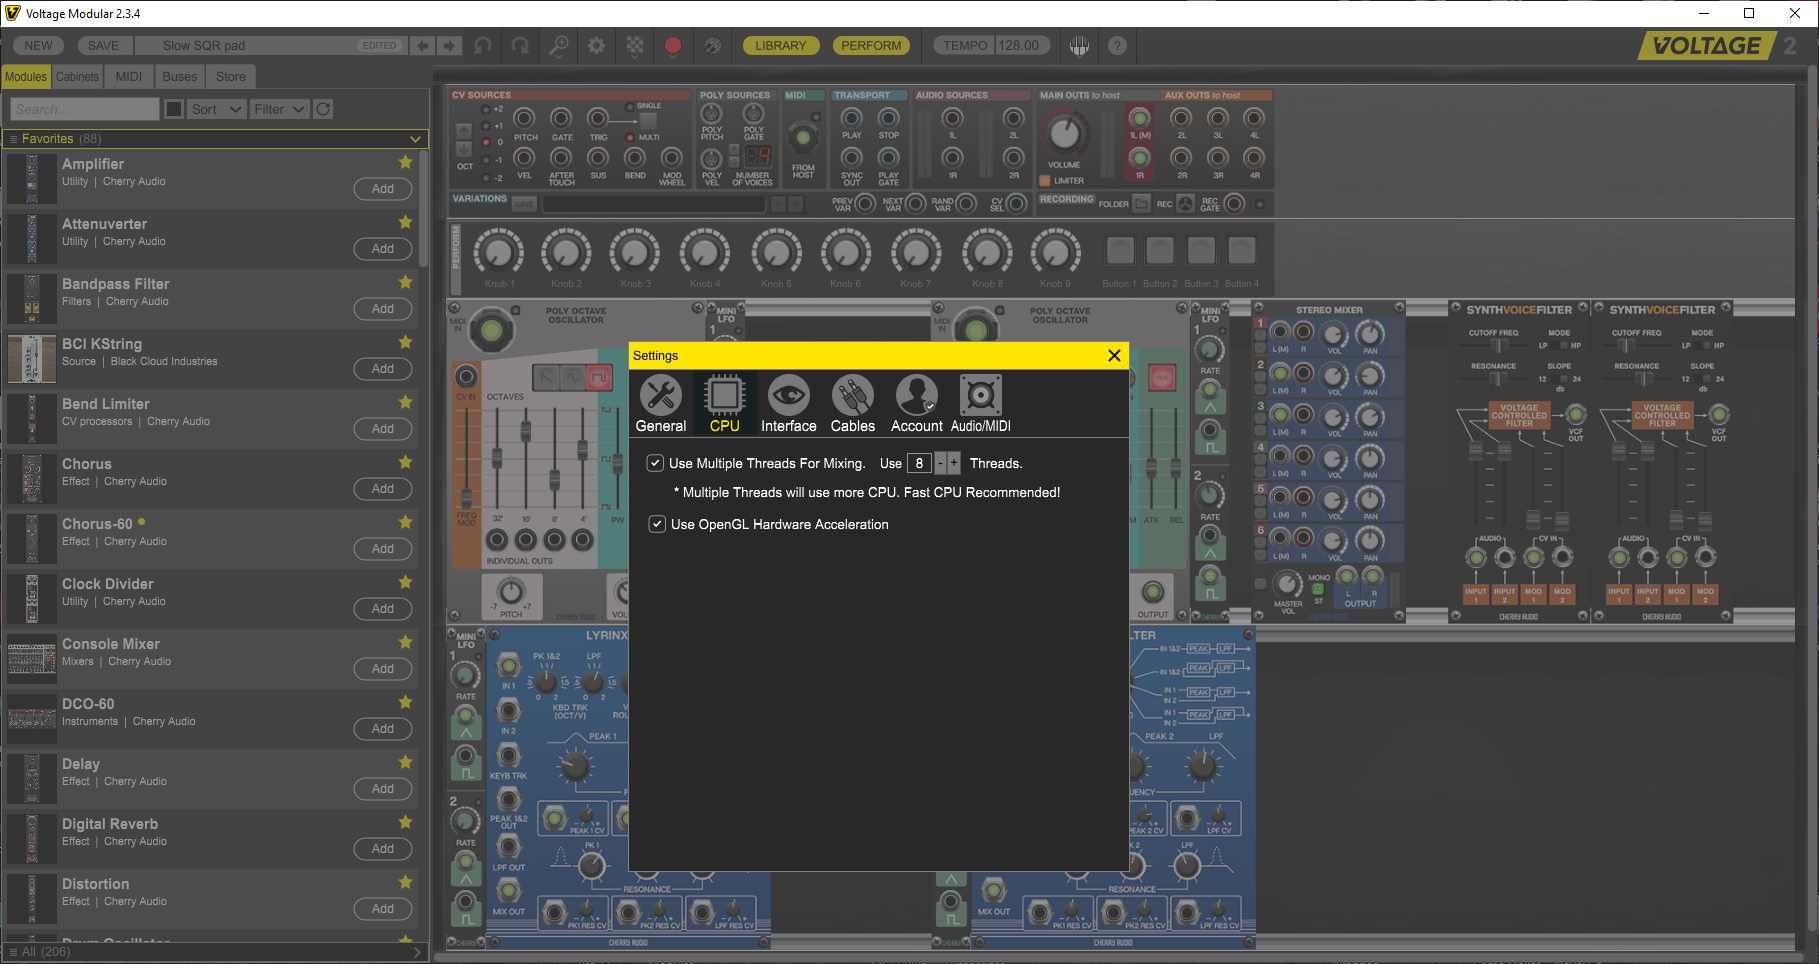Screen dimensions: 1819x964
Task: Open the Cables settings page
Action: click(x=853, y=404)
